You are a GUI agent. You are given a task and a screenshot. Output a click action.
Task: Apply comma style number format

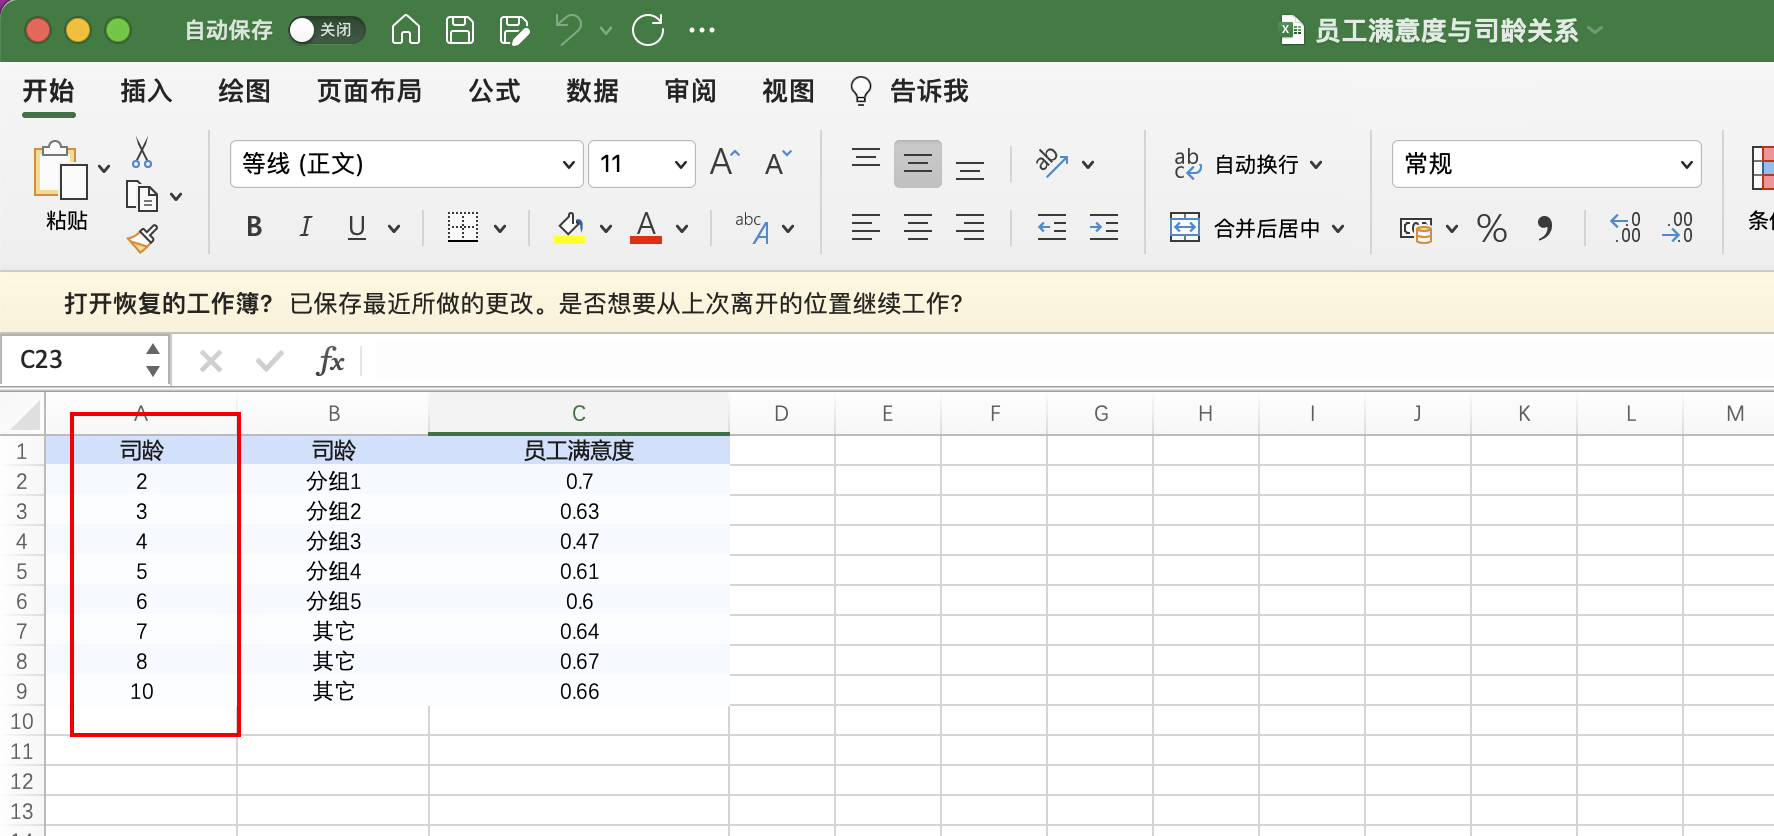tap(1545, 228)
